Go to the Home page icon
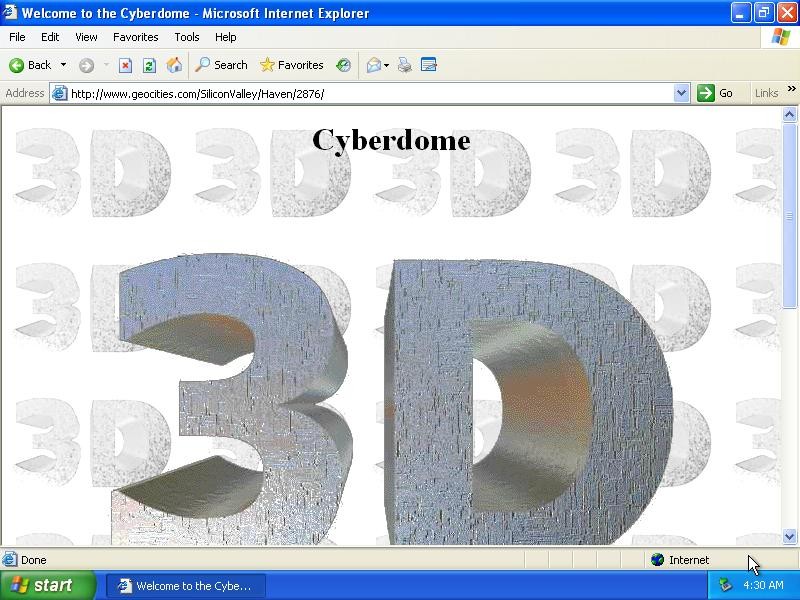Screen dimensions: 800x600 click(x=174, y=65)
